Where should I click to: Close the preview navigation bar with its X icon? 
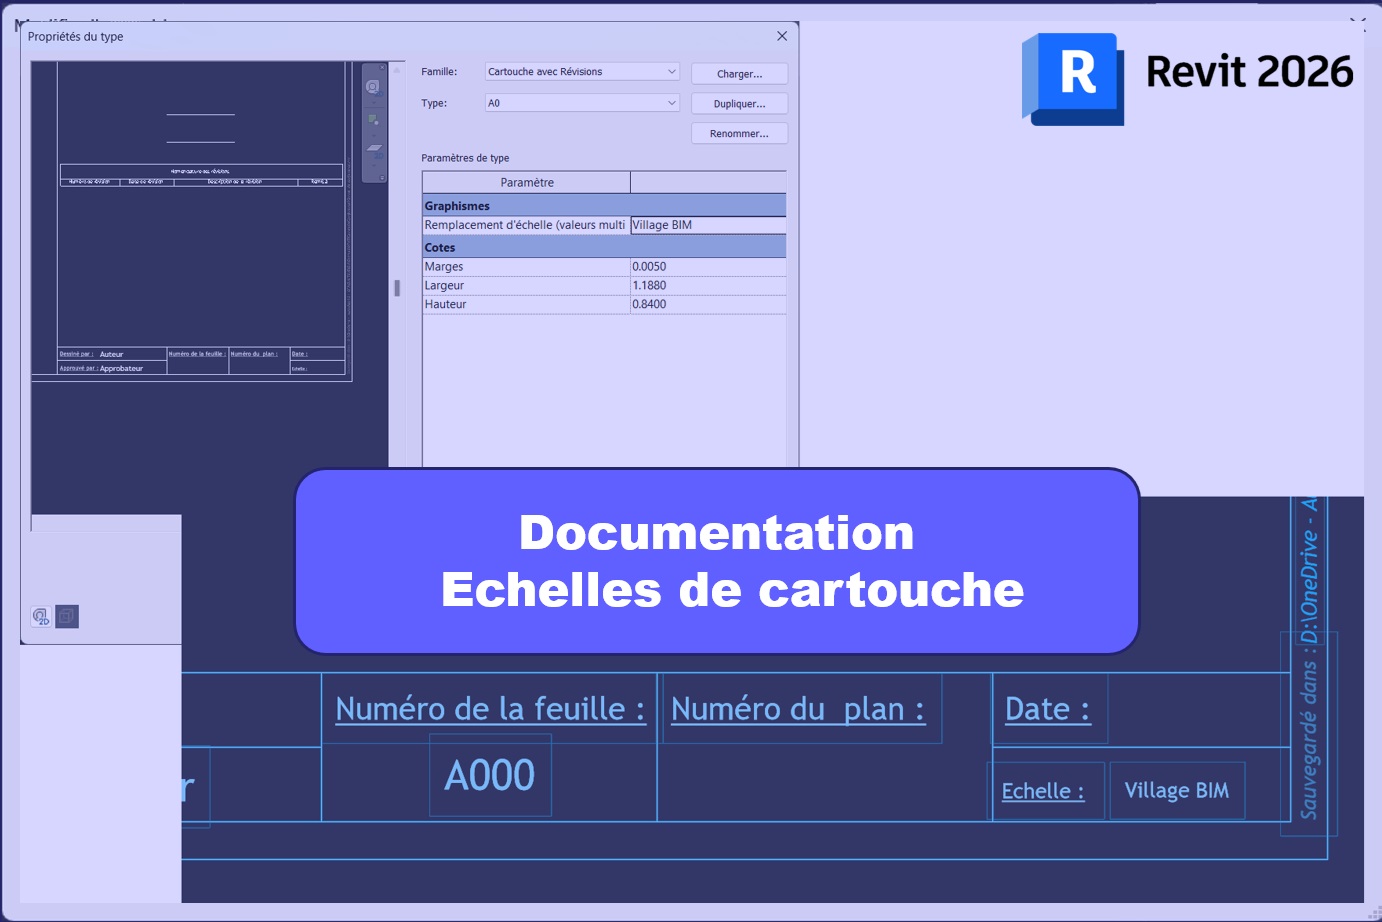tap(382, 67)
